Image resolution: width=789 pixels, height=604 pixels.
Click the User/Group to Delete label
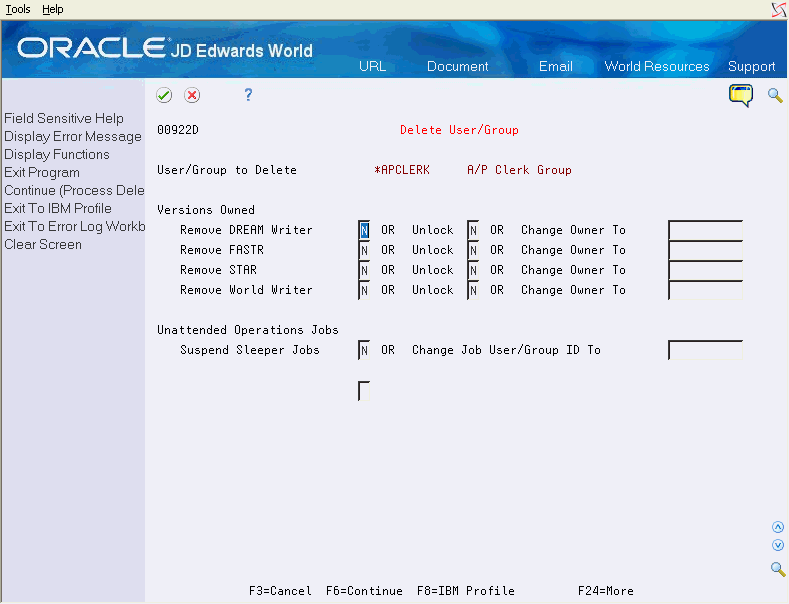(227, 170)
